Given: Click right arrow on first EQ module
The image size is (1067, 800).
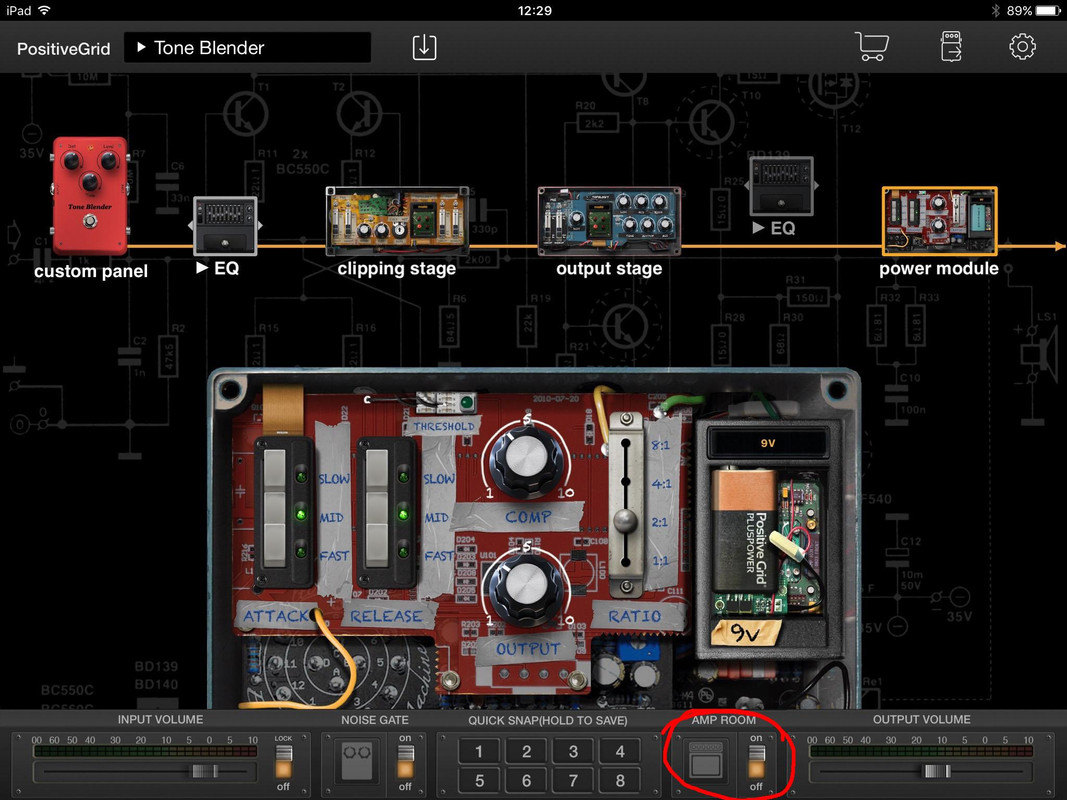Looking at the screenshot, I should pyautogui.click(x=261, y=226).
